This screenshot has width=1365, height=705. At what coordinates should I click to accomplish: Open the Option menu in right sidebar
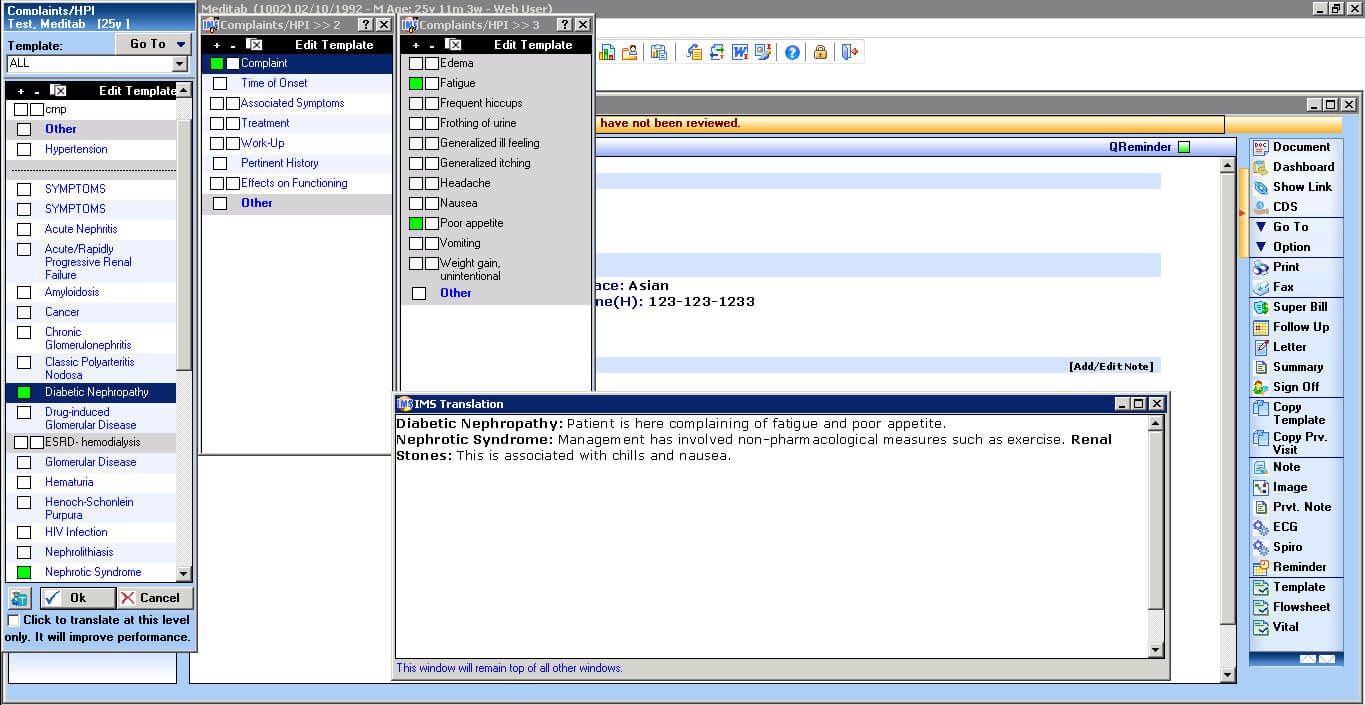click(1290, 247)
